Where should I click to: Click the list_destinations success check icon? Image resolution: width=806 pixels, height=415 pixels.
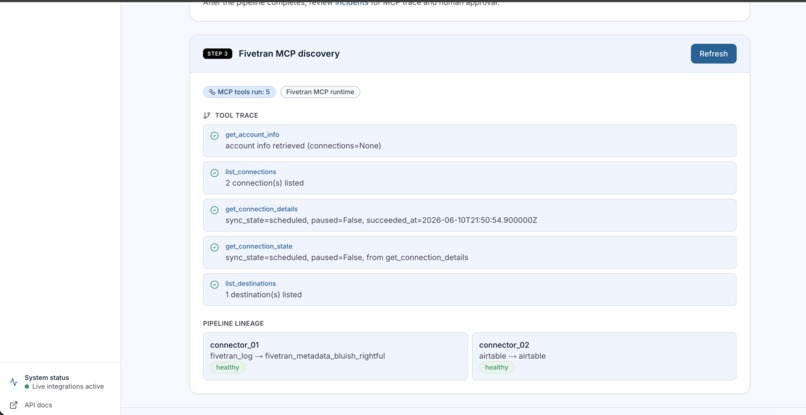tap(214, 284)
